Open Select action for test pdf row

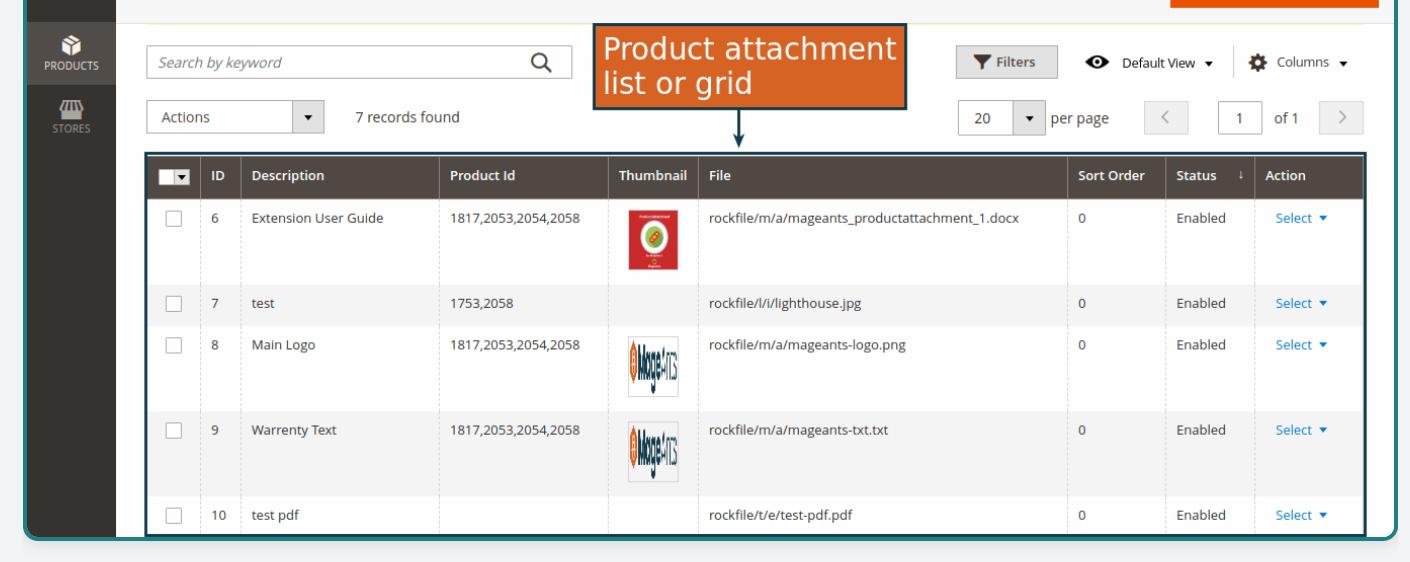(1299, 516)
